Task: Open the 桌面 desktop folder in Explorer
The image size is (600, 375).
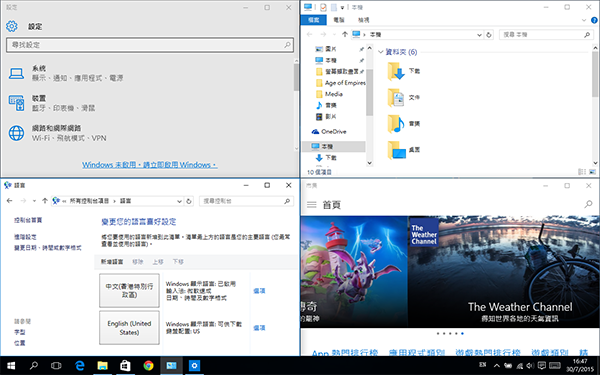Action: tap(396, 150)
